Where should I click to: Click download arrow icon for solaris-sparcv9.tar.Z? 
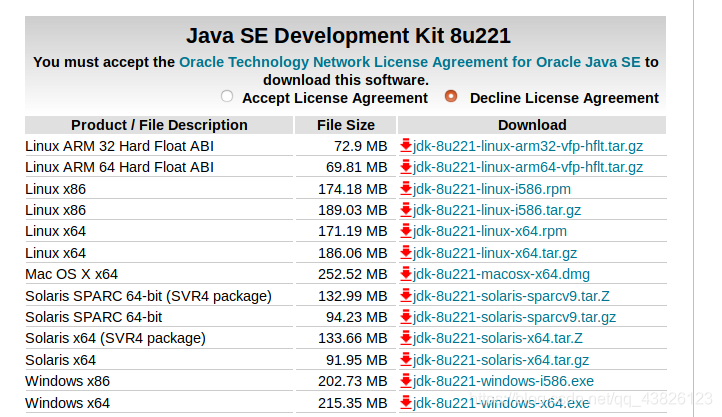point(406,295)
